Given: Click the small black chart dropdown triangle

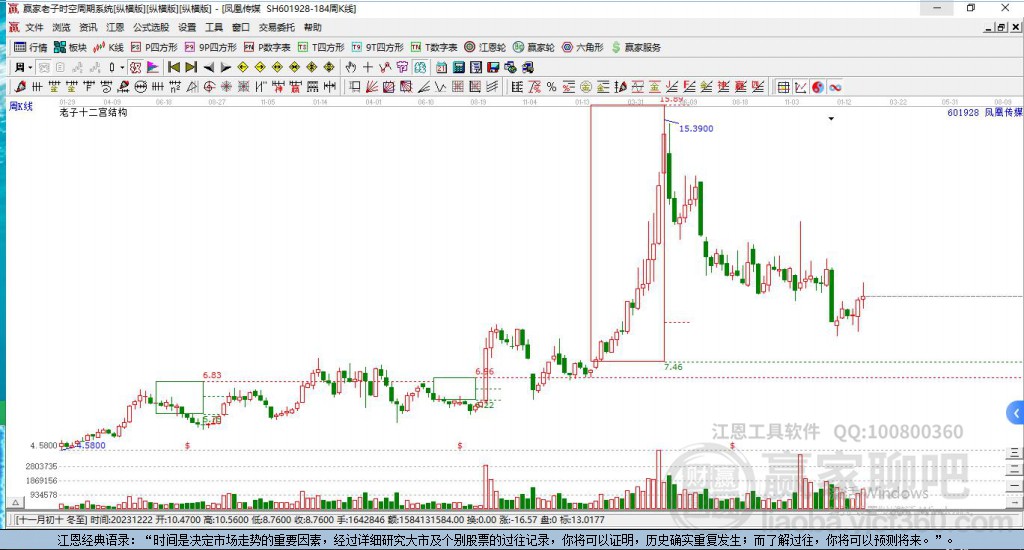Looking at the screenshot, I should pos(831,119).
